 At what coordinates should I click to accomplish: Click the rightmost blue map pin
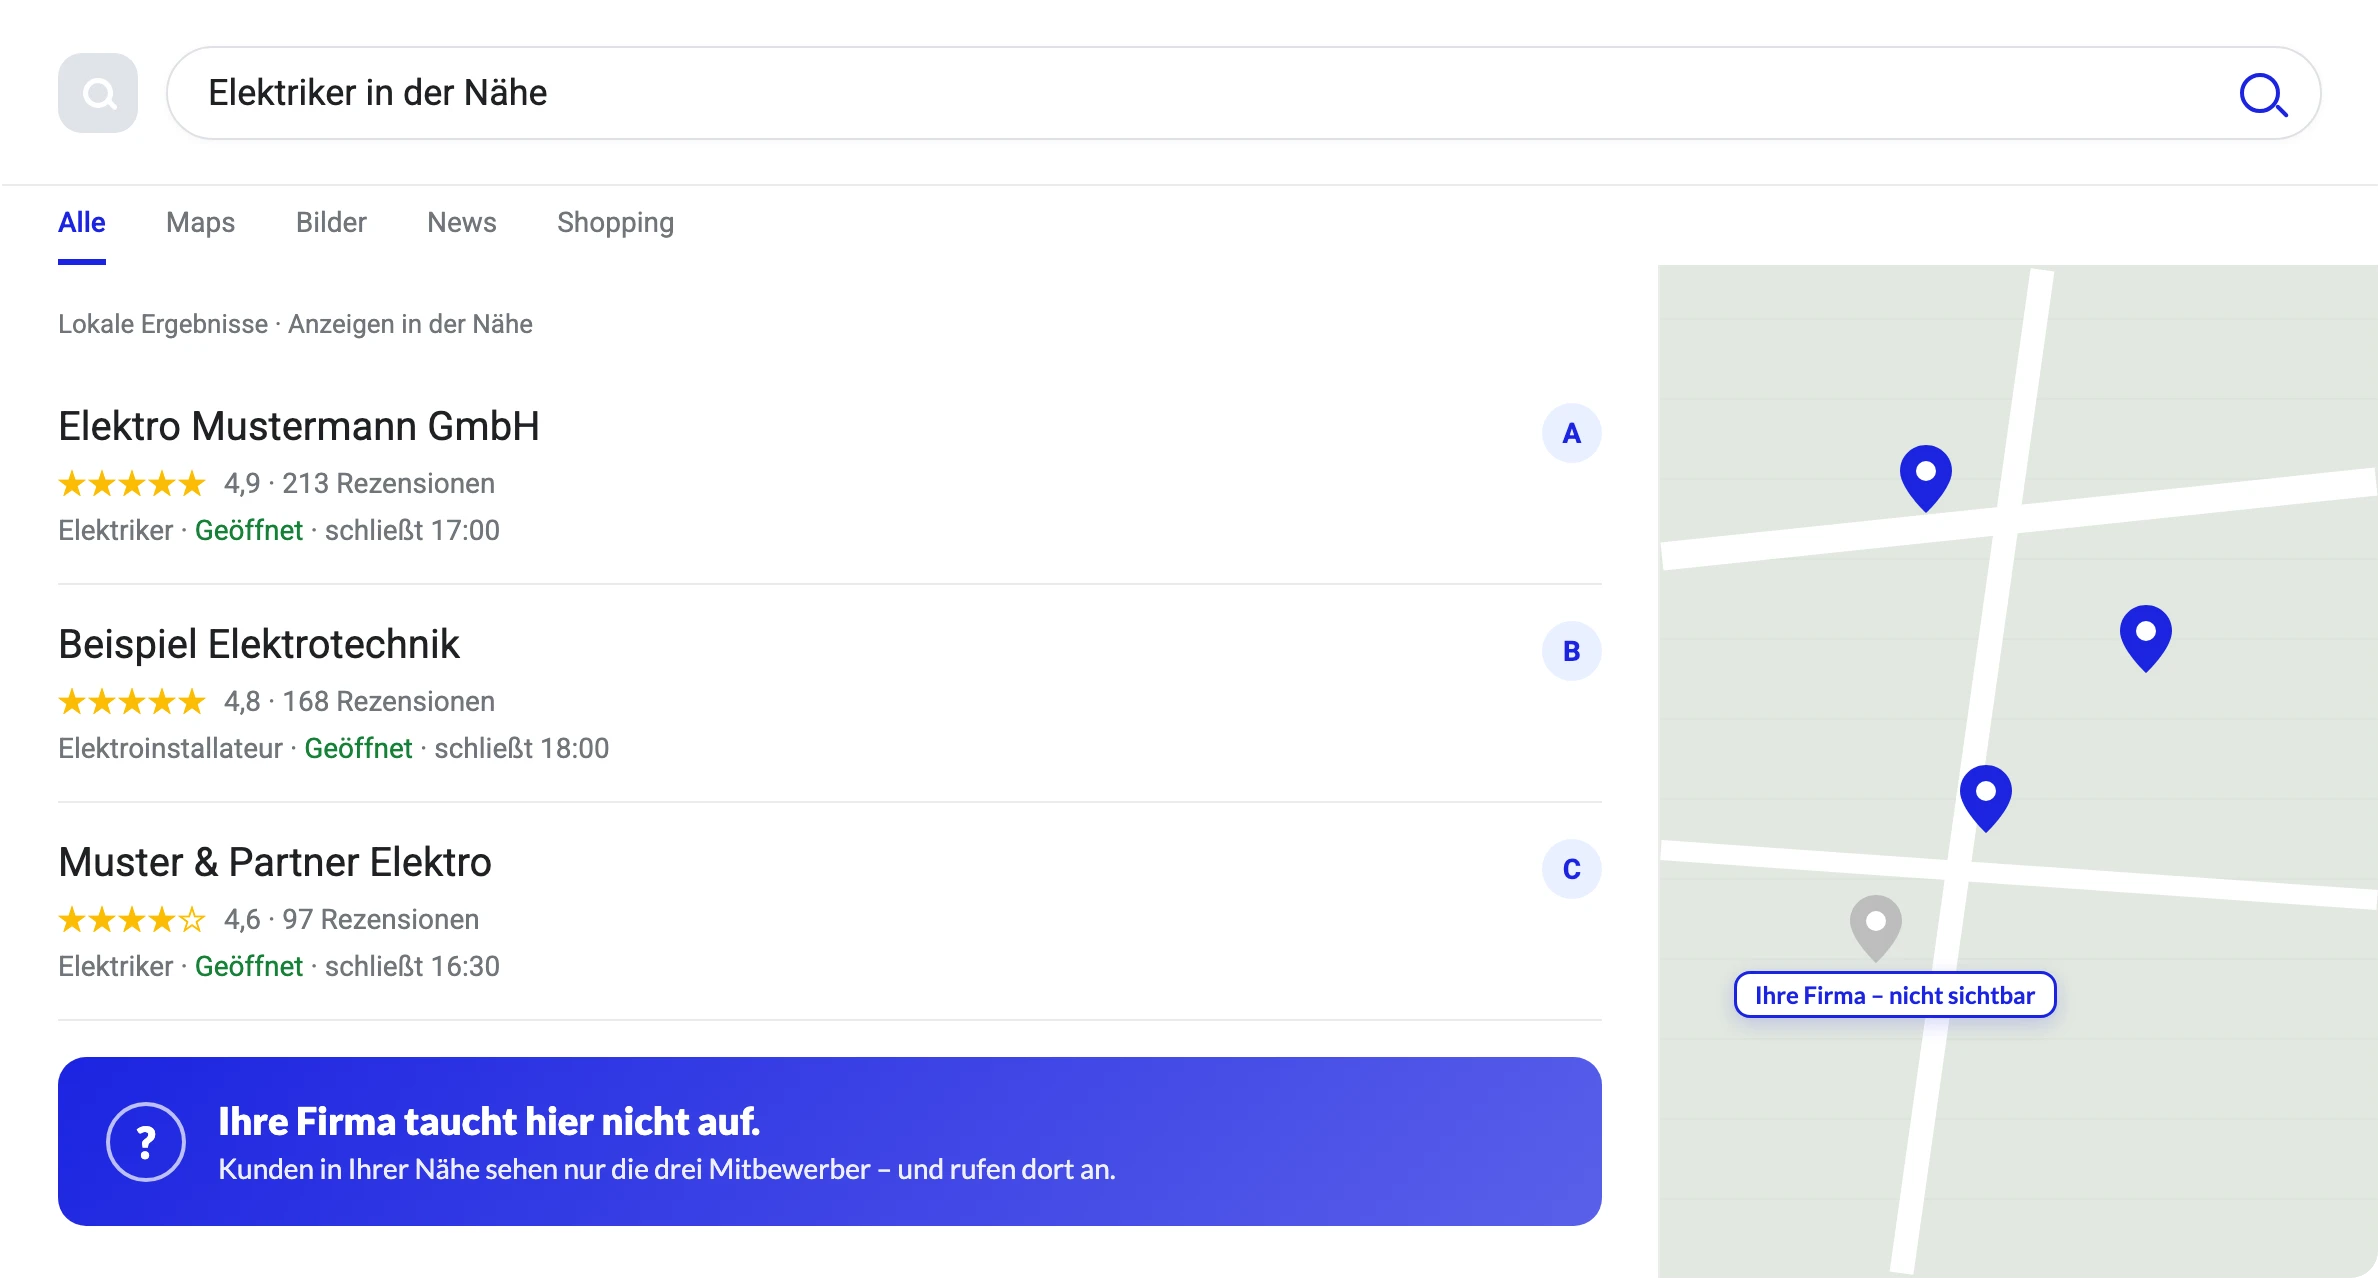tap(2145, 637)
